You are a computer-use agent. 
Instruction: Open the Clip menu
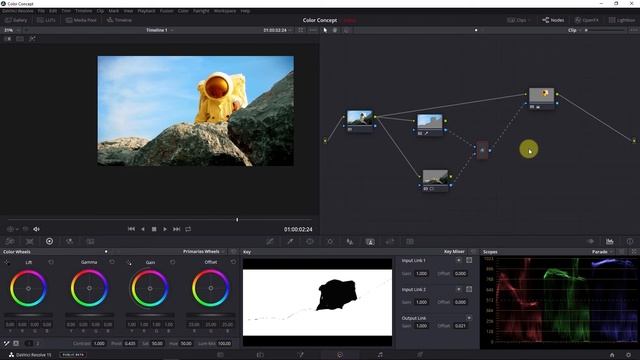point(100,11)
